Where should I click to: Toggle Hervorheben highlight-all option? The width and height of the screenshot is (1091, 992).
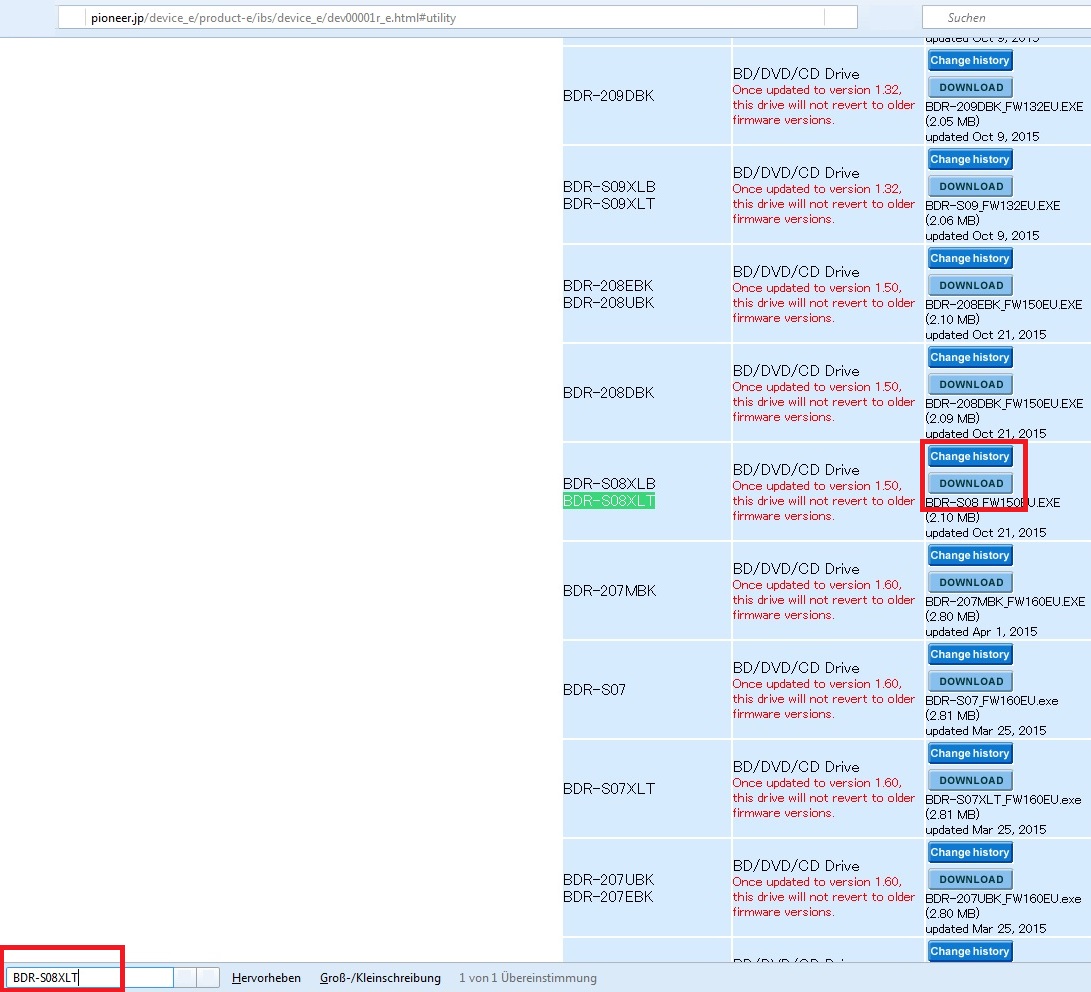266,977
